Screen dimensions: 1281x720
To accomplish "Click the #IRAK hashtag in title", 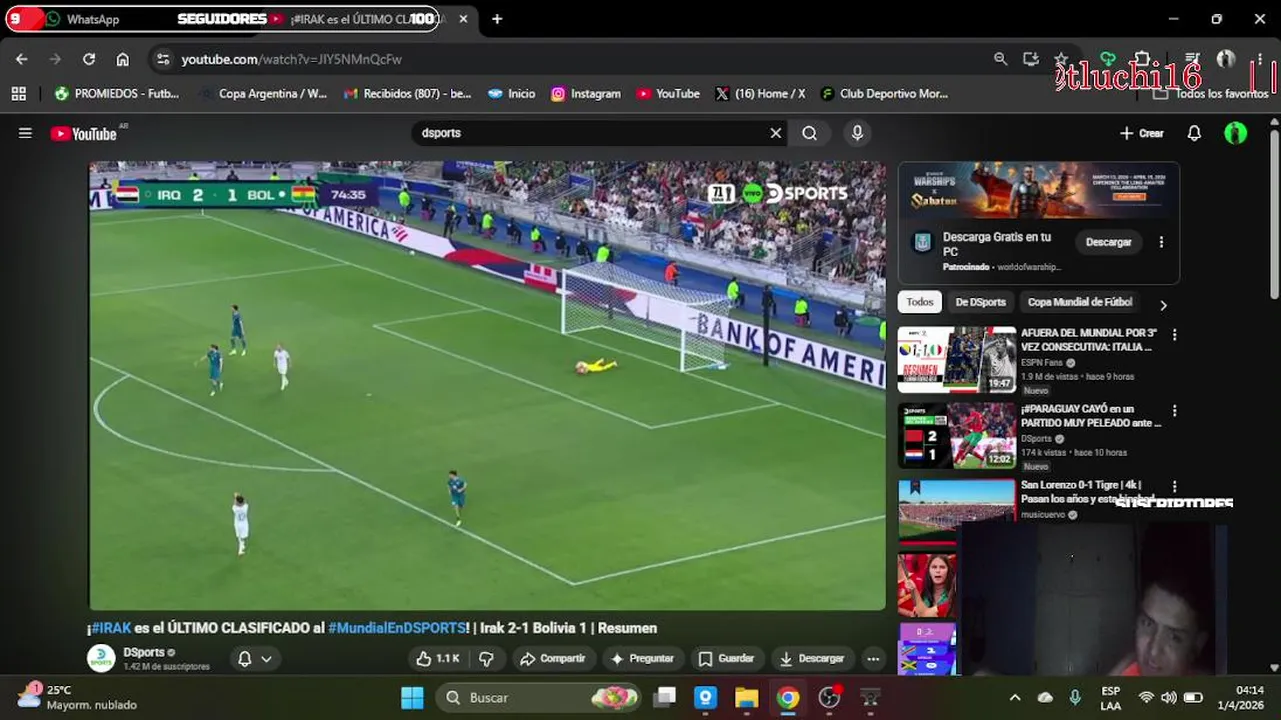I will (x=111, y=628).
